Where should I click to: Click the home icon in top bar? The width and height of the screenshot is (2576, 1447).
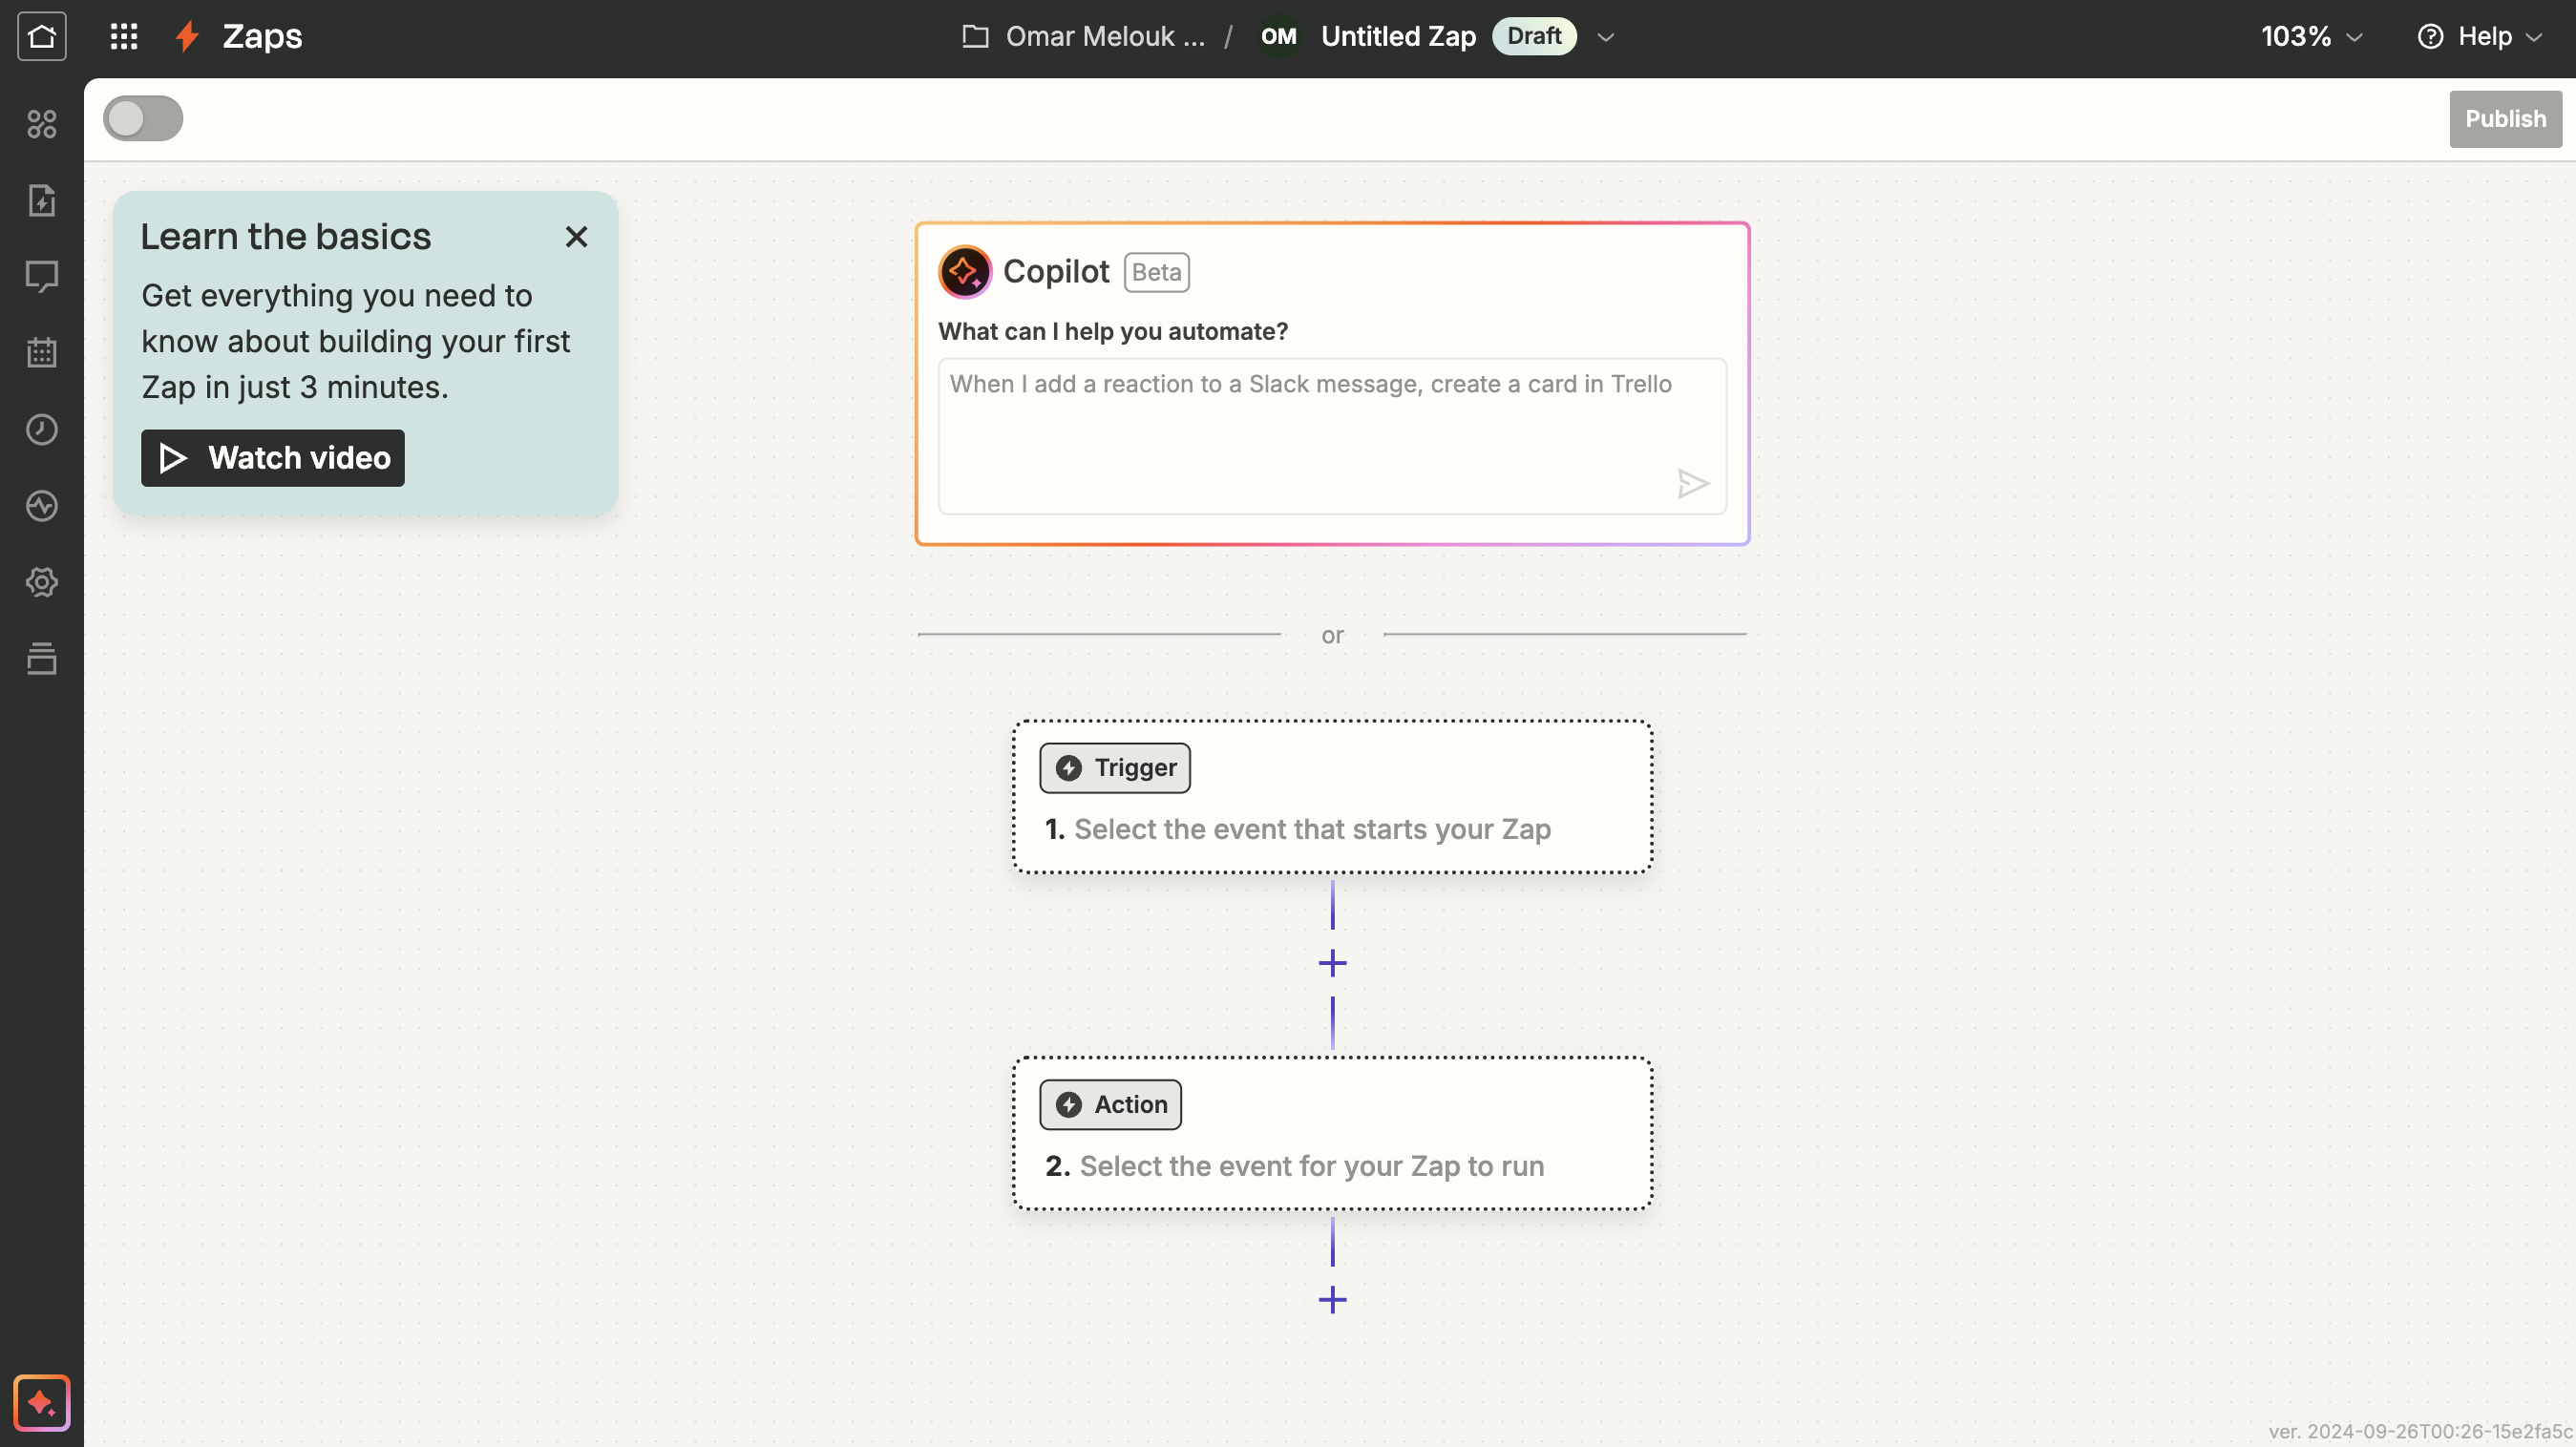pyautogui.click(x=41, y=37)
